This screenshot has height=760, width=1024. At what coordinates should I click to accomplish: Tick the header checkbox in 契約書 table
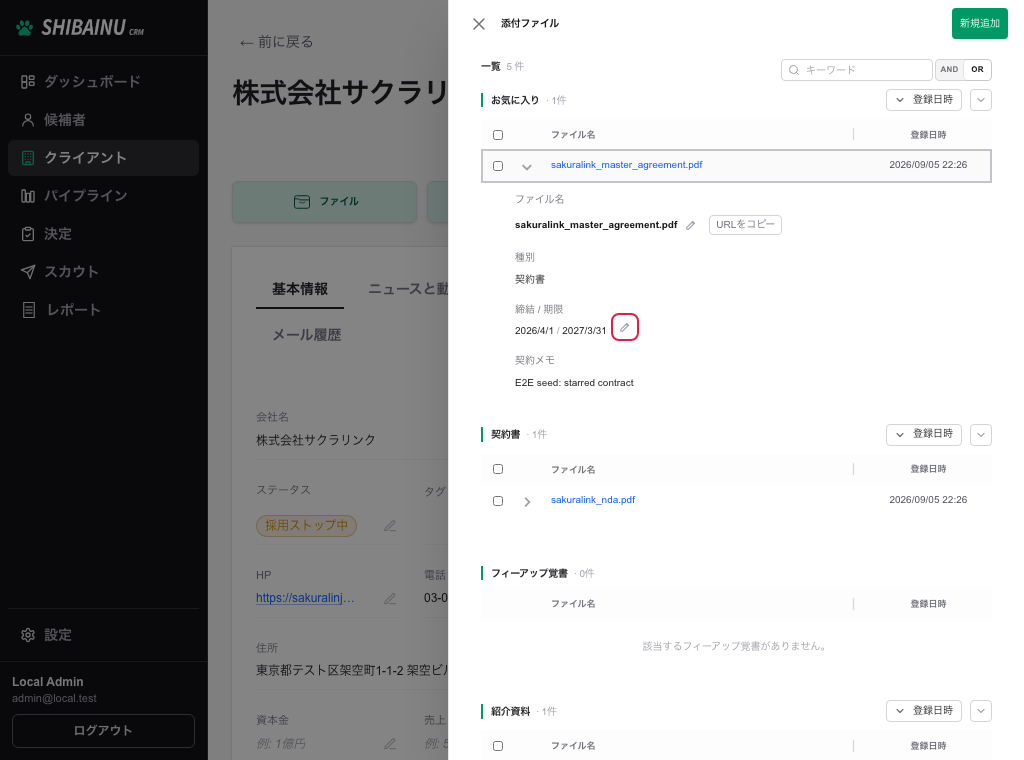pos(498,469)
